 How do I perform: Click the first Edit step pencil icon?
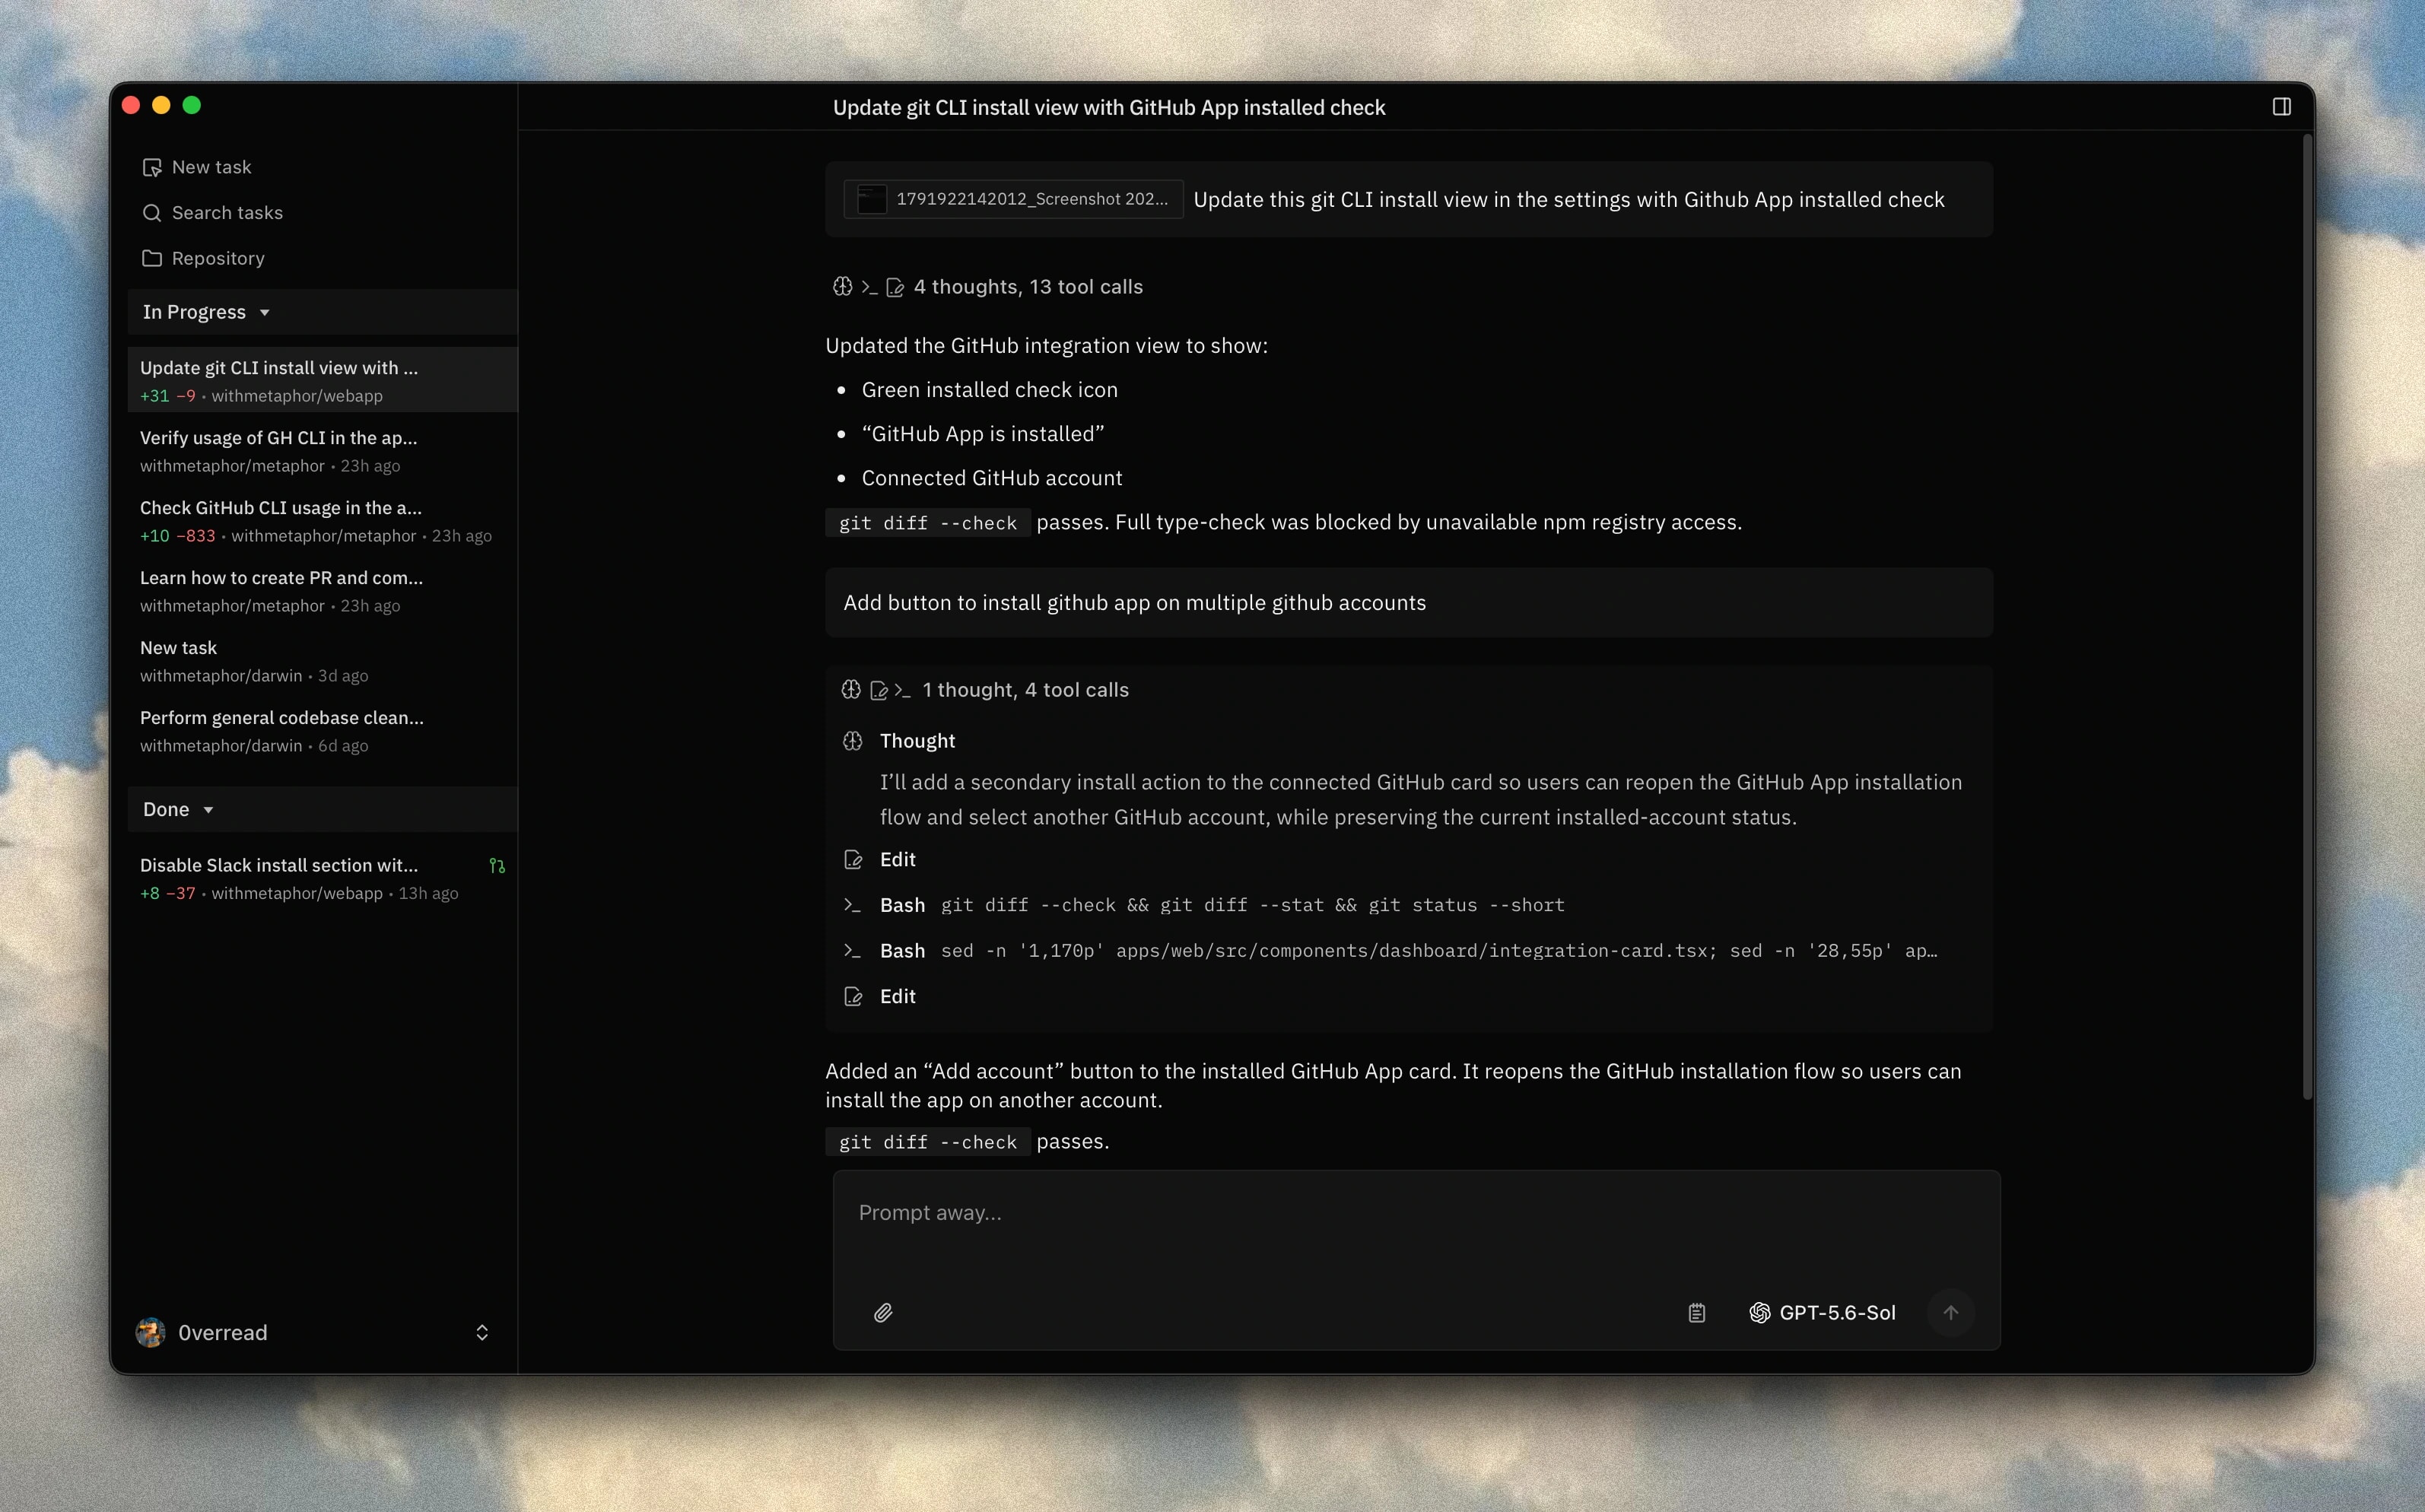coord(853,859)
